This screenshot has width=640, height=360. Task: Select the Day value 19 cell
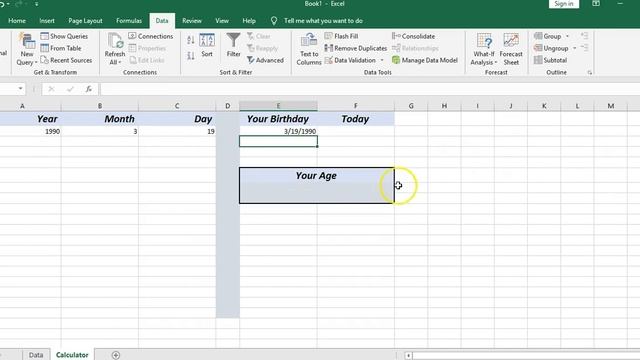(177, 131)
